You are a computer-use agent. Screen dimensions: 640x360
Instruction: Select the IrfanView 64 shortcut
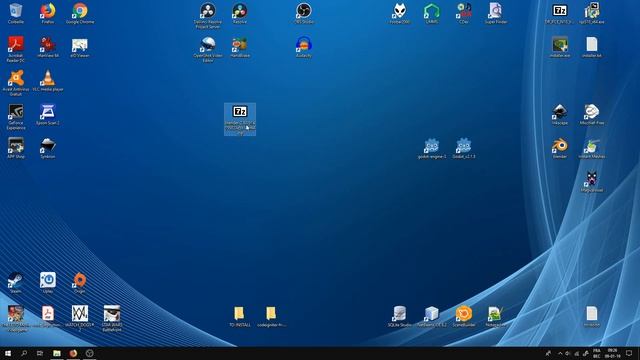[x=48, y=47]
